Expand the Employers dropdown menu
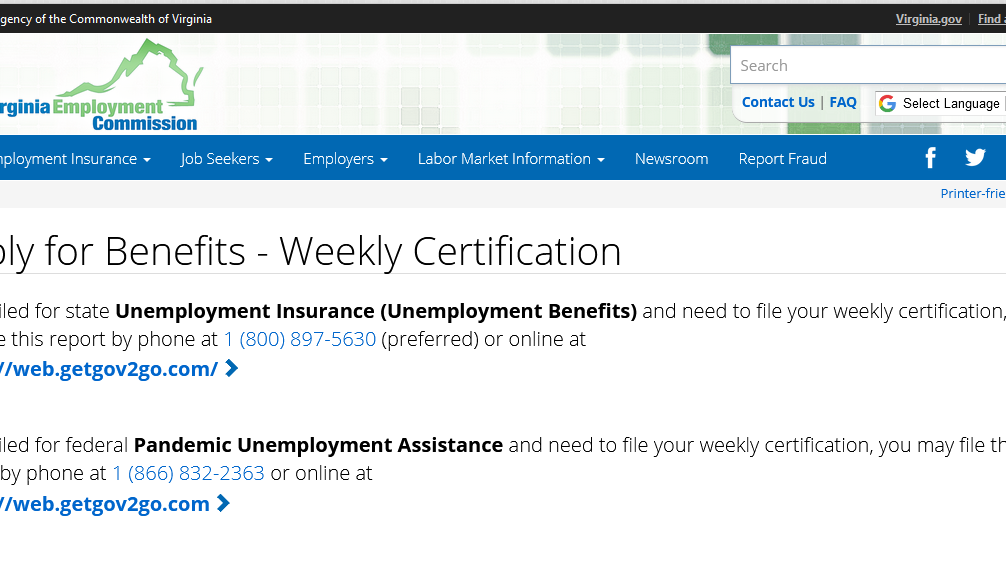The image size is (1006, 566). pyautogui.click(x=345, y=159)
